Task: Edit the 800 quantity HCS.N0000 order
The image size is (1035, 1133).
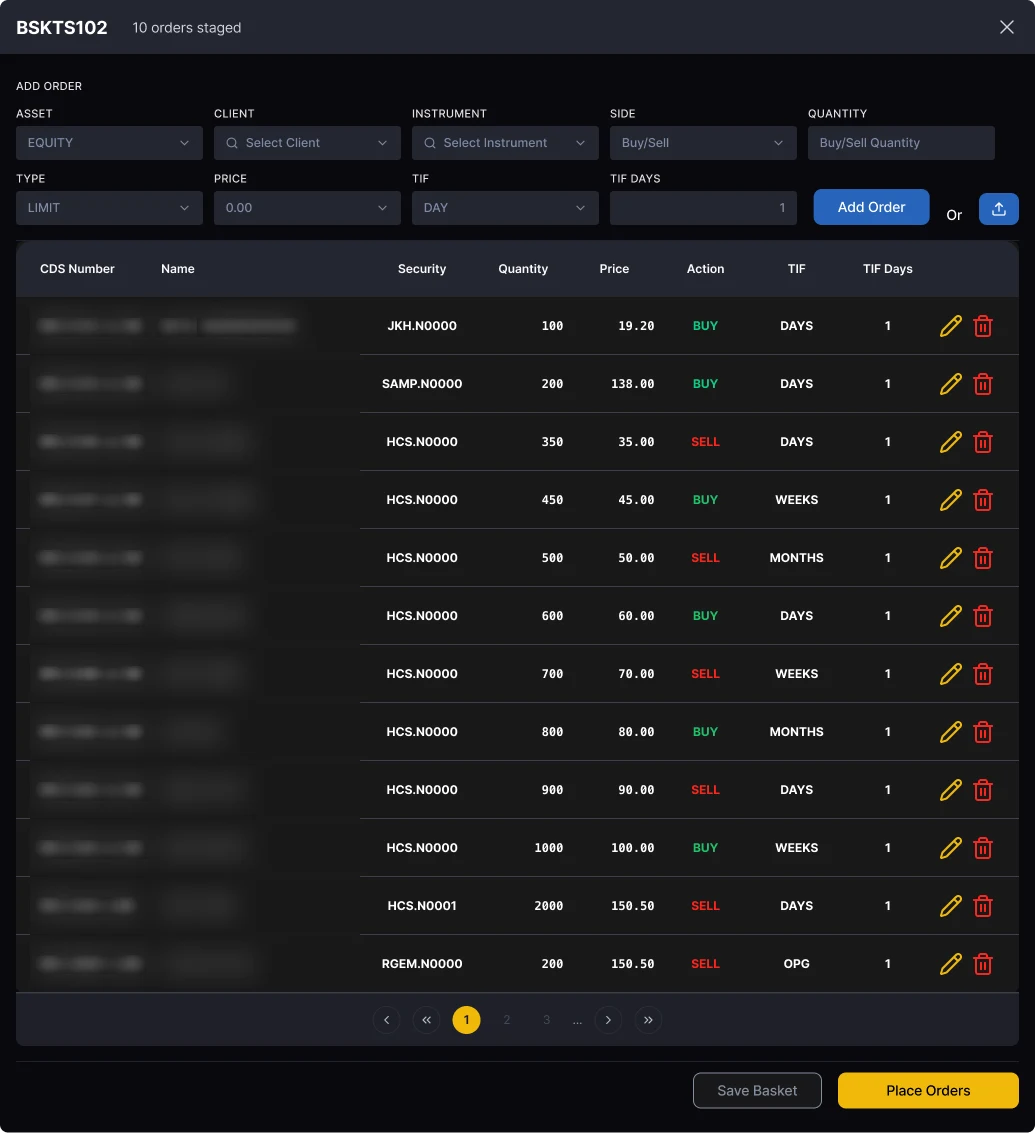Action: point(950,732)
